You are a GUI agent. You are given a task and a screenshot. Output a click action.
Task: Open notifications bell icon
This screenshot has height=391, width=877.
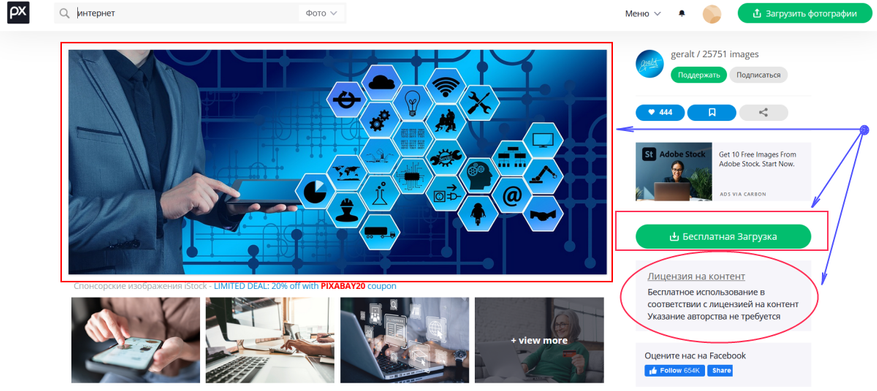[681, 13]
